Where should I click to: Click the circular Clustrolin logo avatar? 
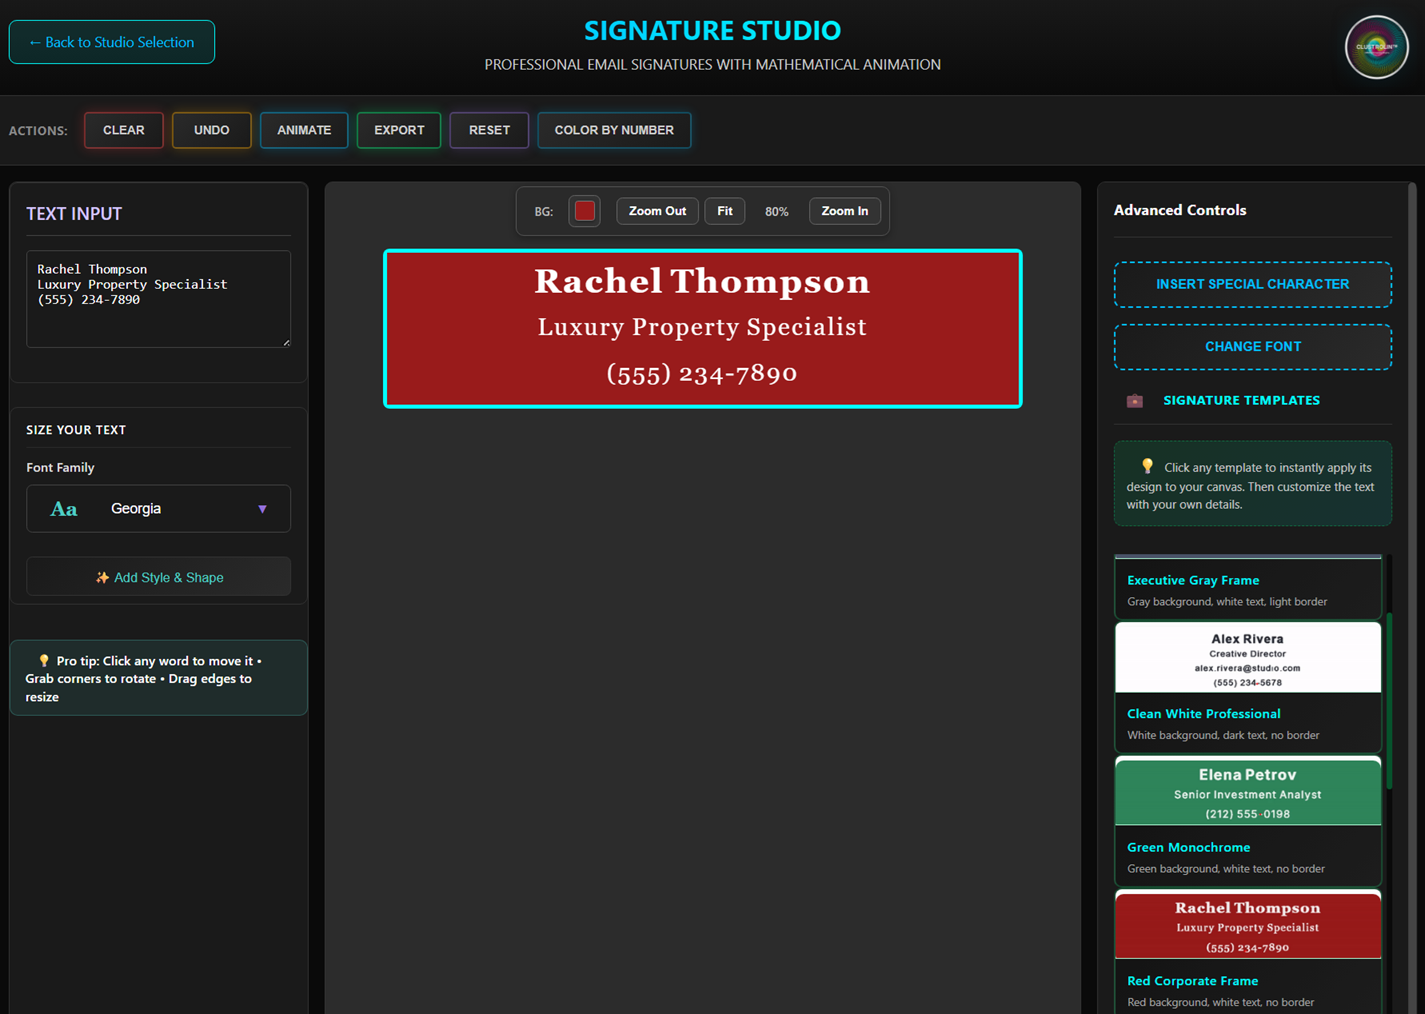pos(1376,47)
